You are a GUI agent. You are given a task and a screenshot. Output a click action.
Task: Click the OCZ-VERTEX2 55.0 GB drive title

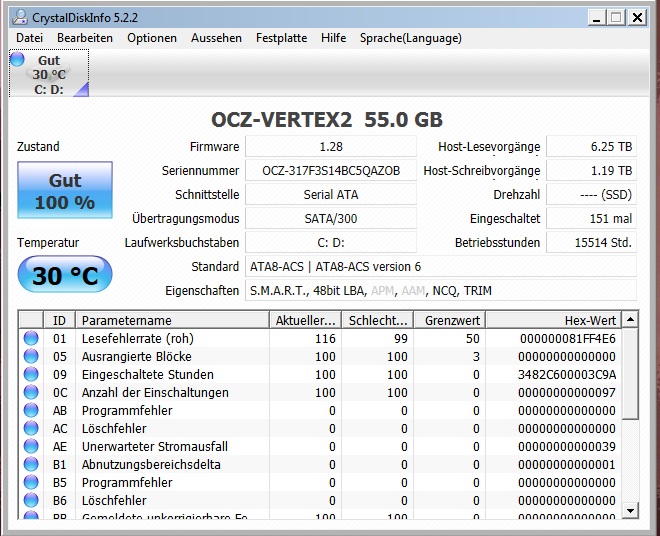[x=327, y=120]
